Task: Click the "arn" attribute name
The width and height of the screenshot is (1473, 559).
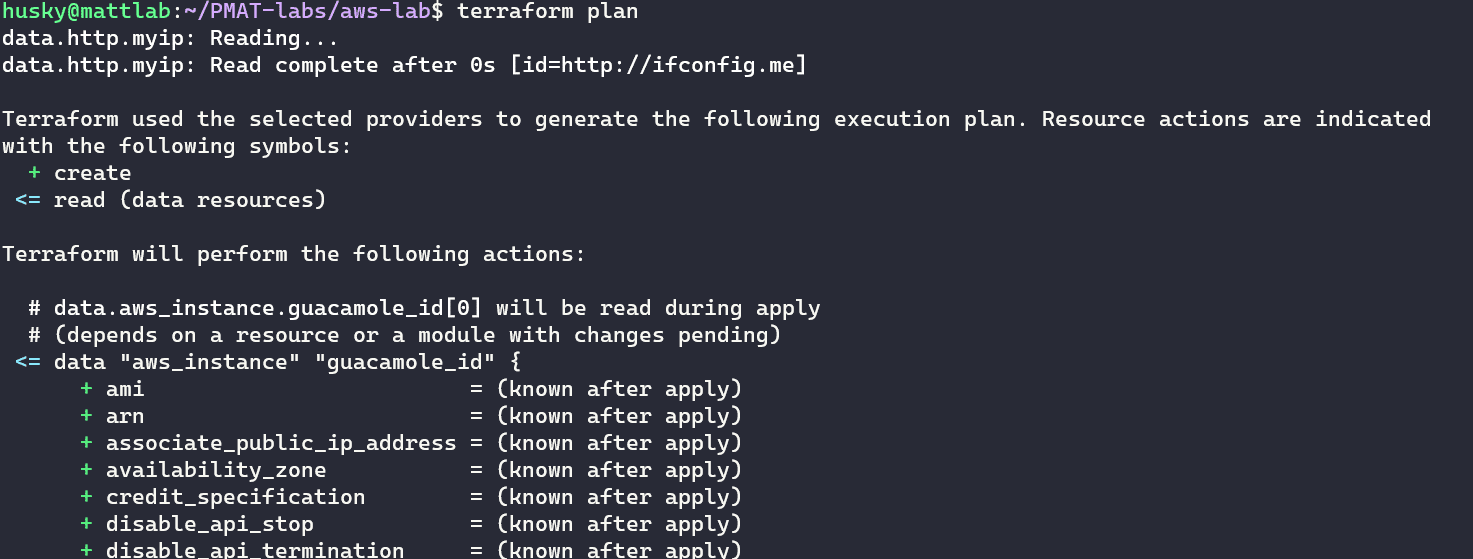Action: (x=125, y=416)
